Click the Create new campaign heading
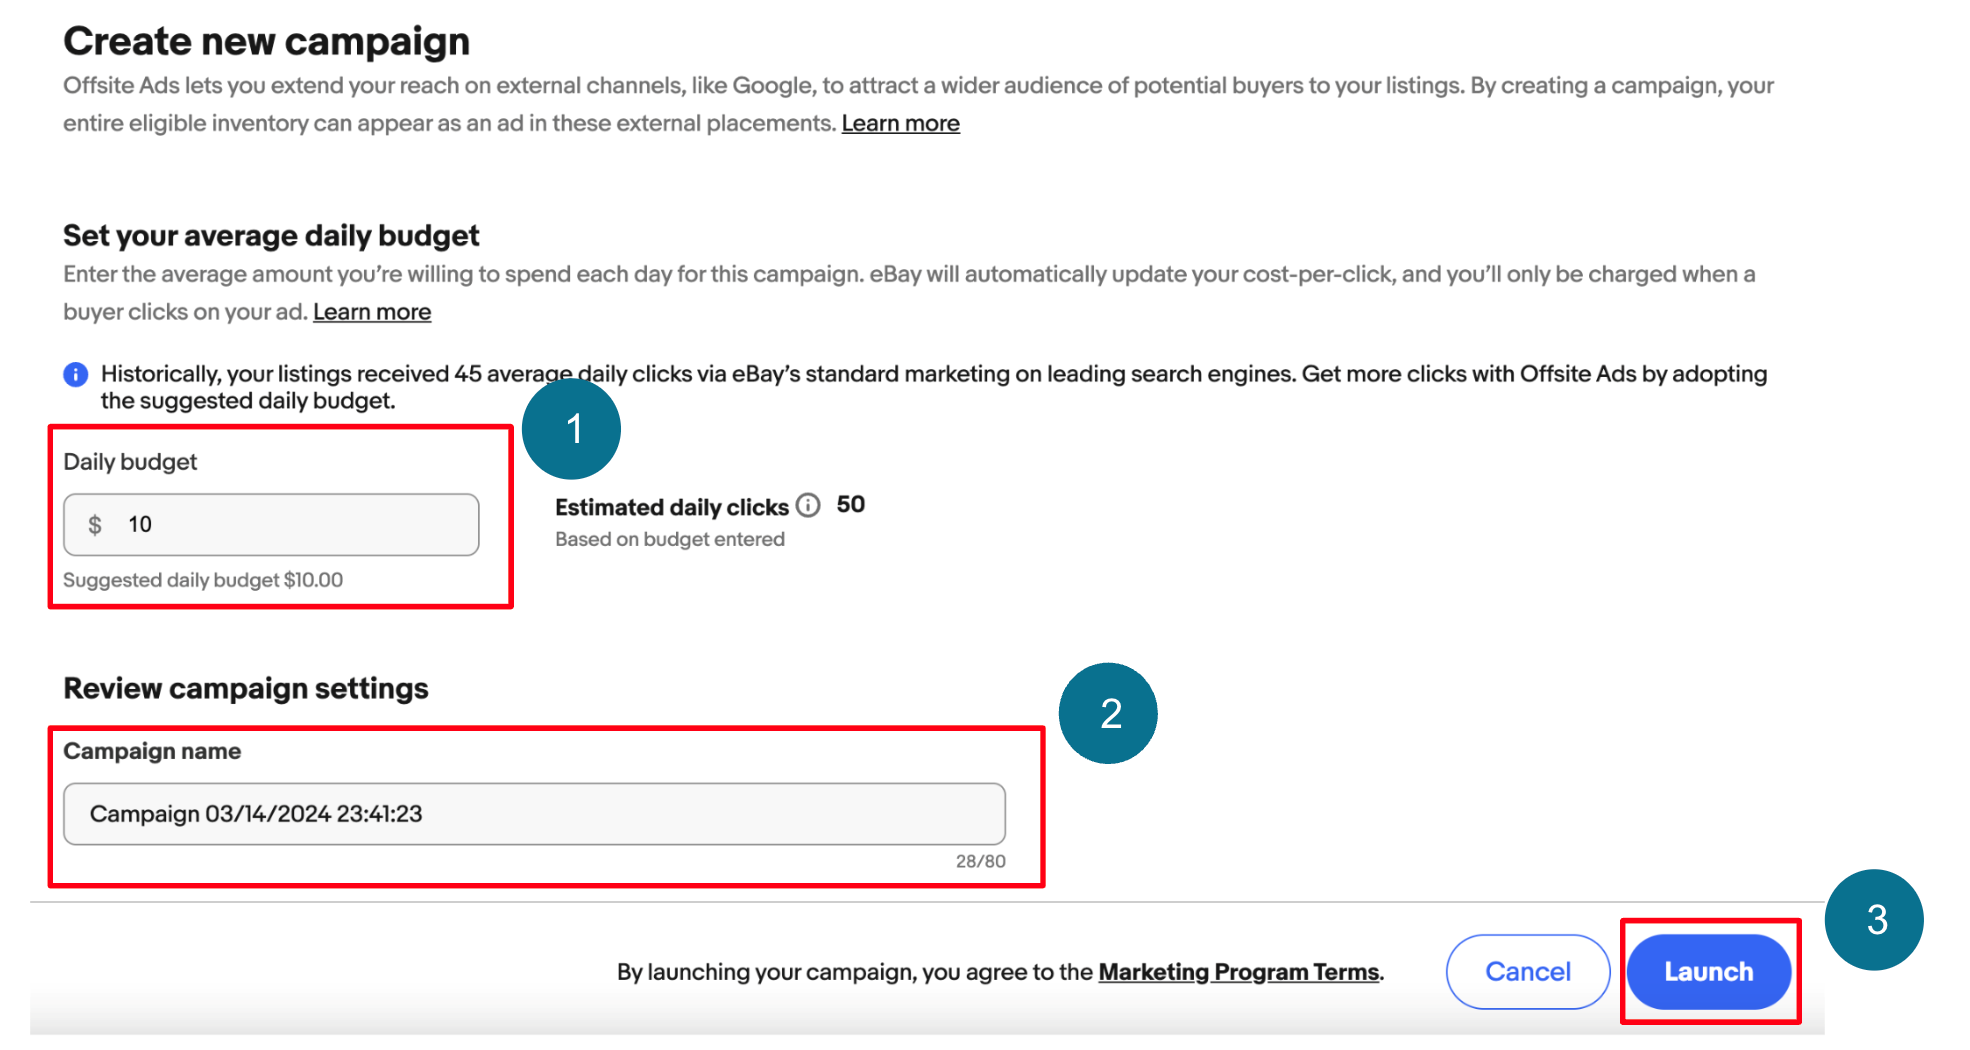This screenshot has width=1970, height=1050. (266, 40)
